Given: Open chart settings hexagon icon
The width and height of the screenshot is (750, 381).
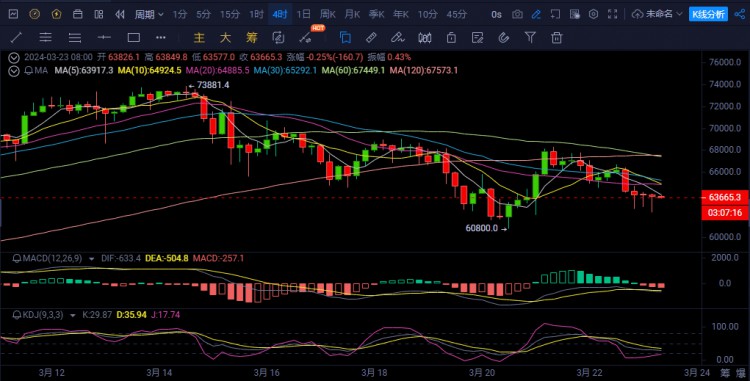Looking at the screenshot, I should click(x=593, y=14).
